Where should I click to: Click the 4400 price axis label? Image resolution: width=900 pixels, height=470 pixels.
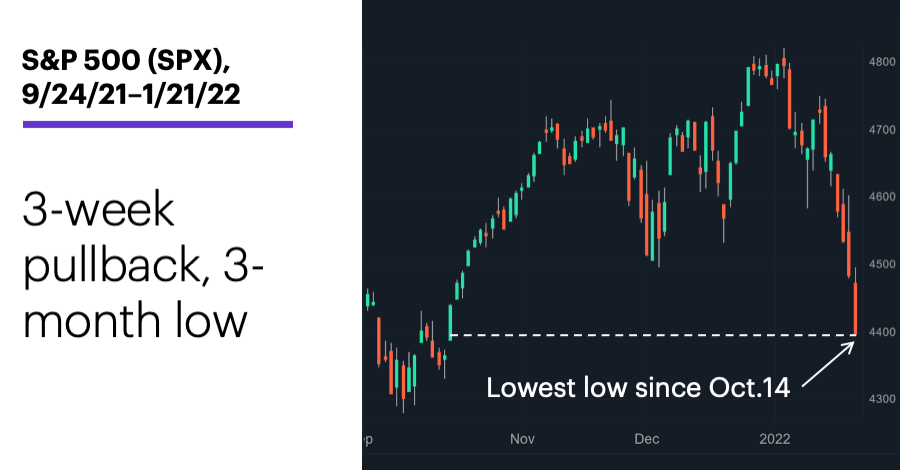click(882, 332)
